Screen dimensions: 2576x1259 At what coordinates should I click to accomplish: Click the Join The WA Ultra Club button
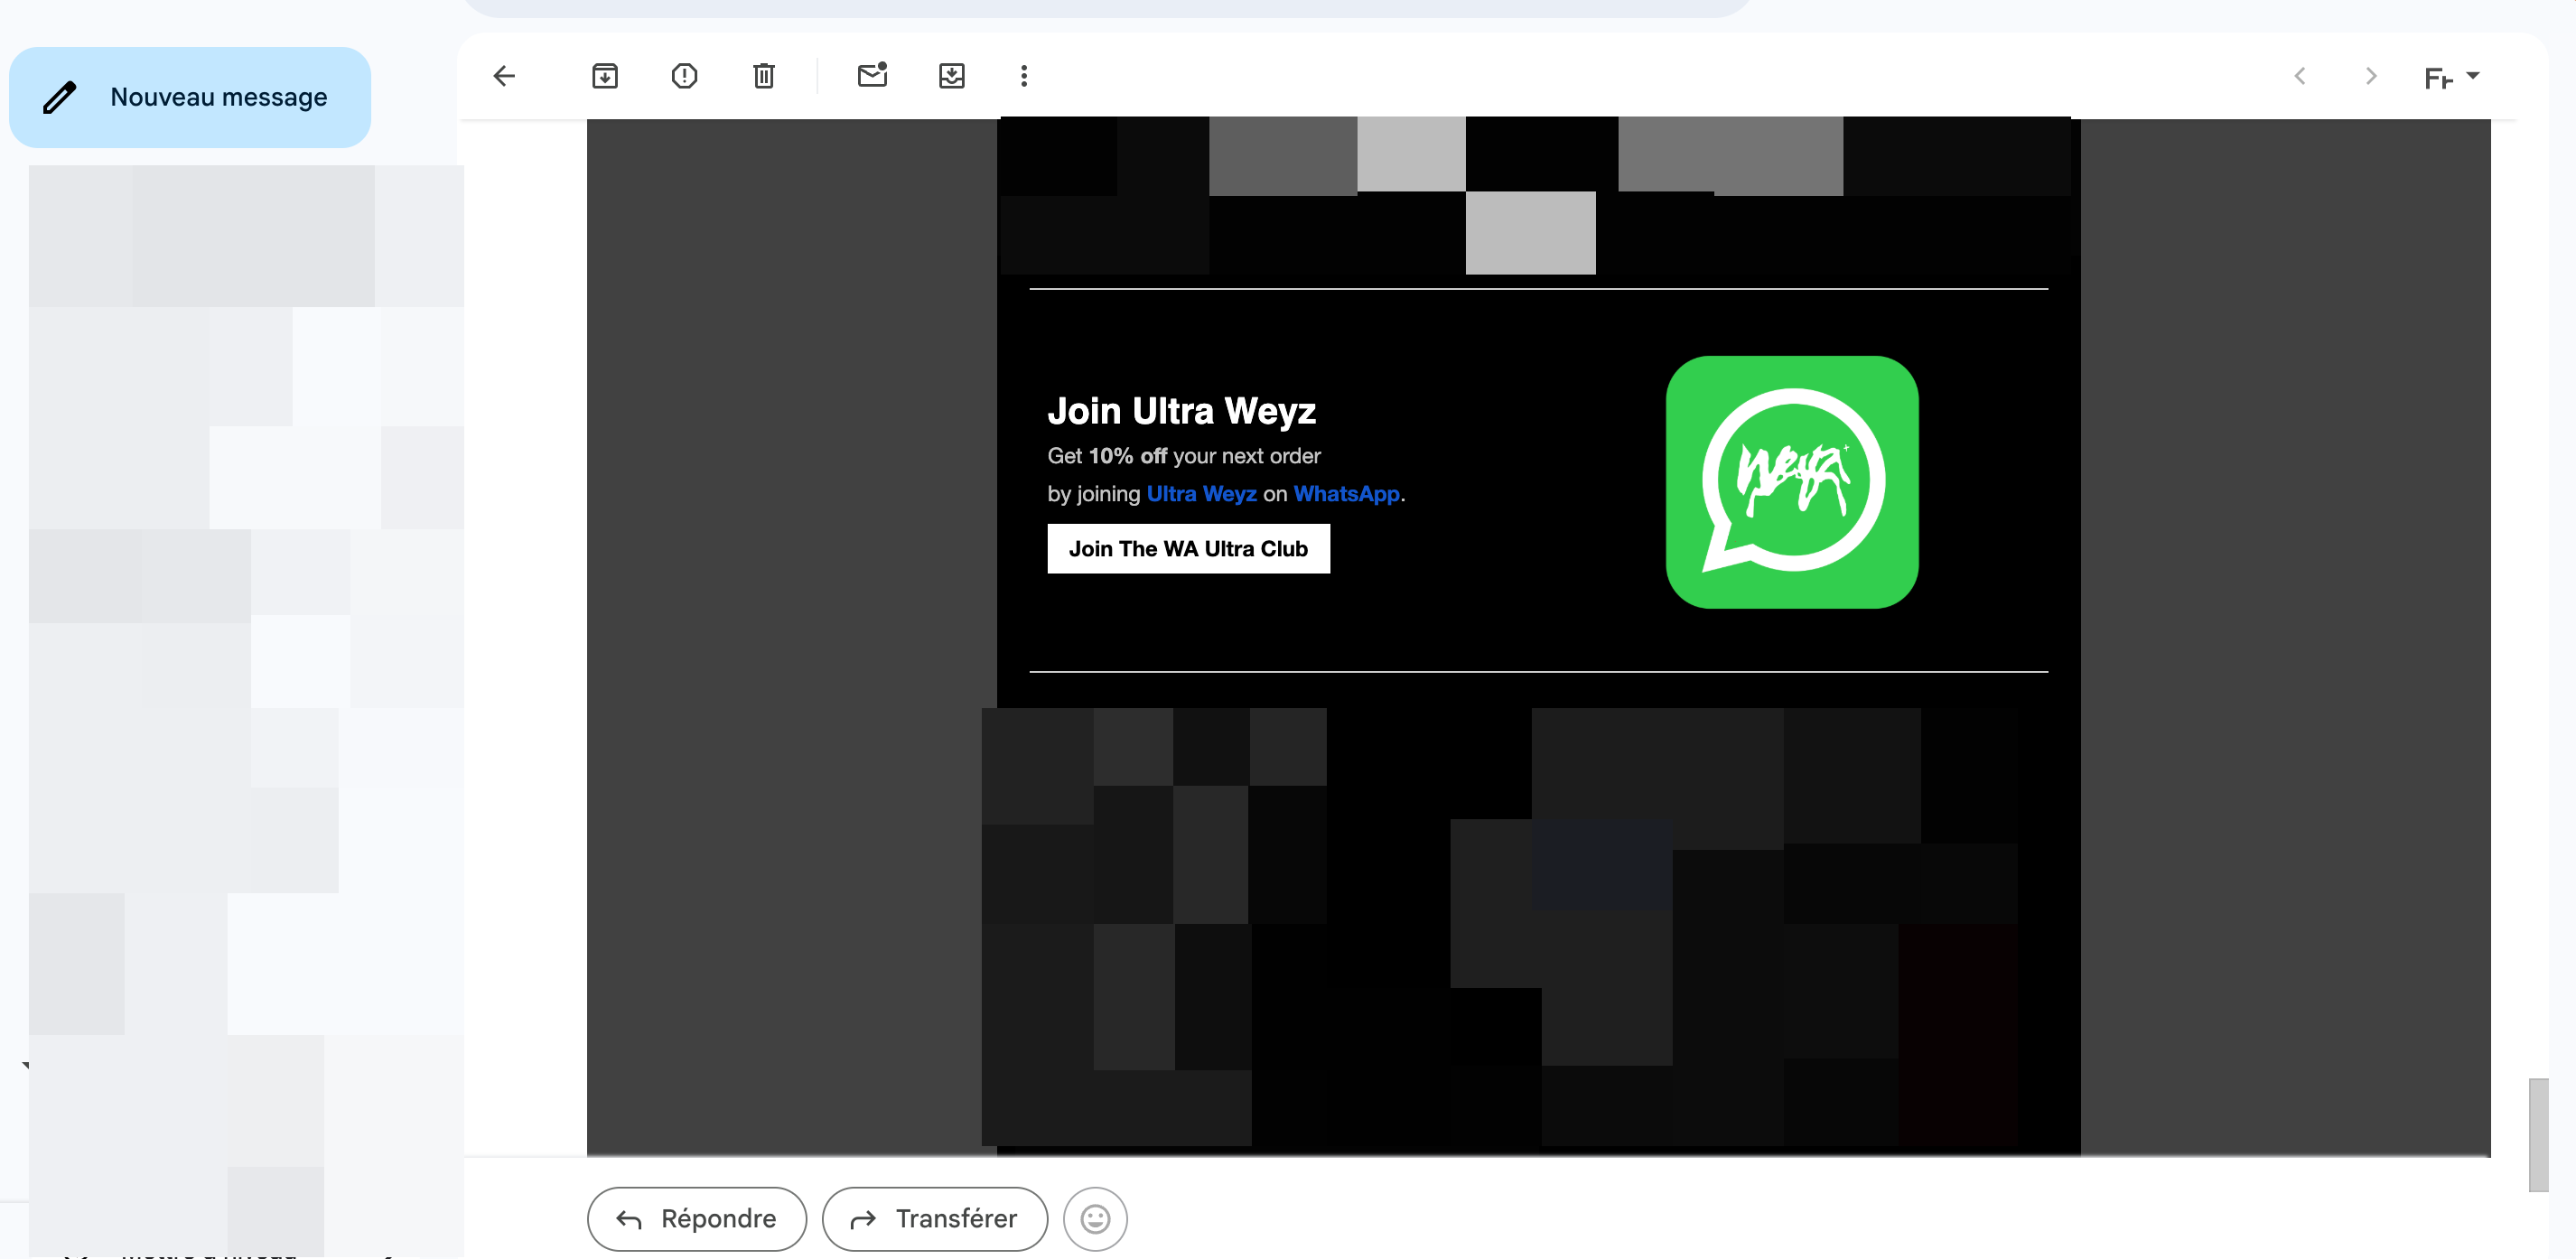[1188, 549]
